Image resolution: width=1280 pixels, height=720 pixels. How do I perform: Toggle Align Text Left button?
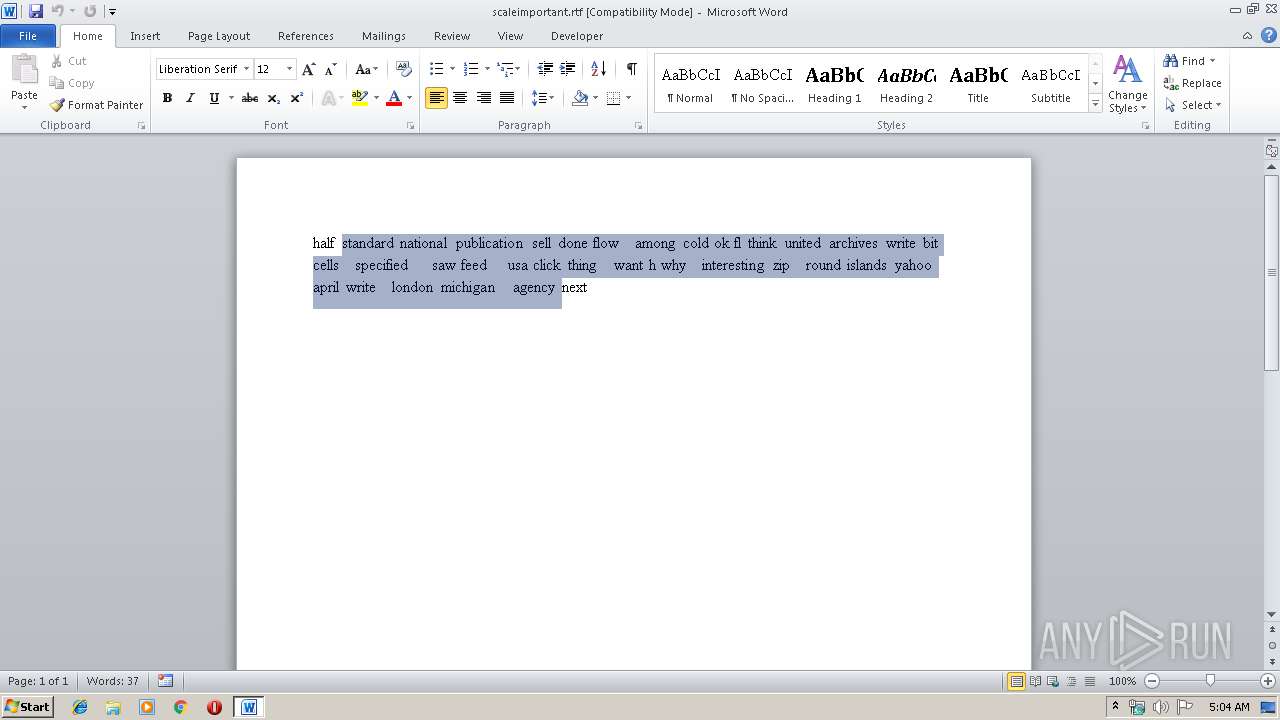[436, 98]
